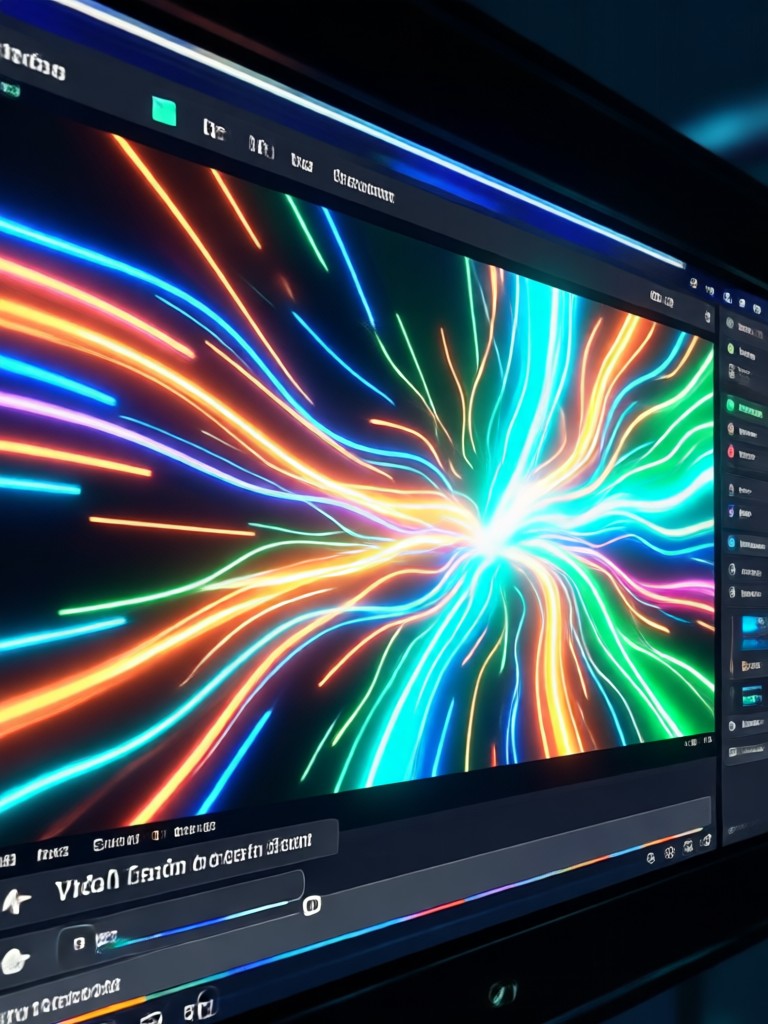Click the green dot icon near the sidebar top
Viewport: 768px width, 1024px height.
pos(731,349)
